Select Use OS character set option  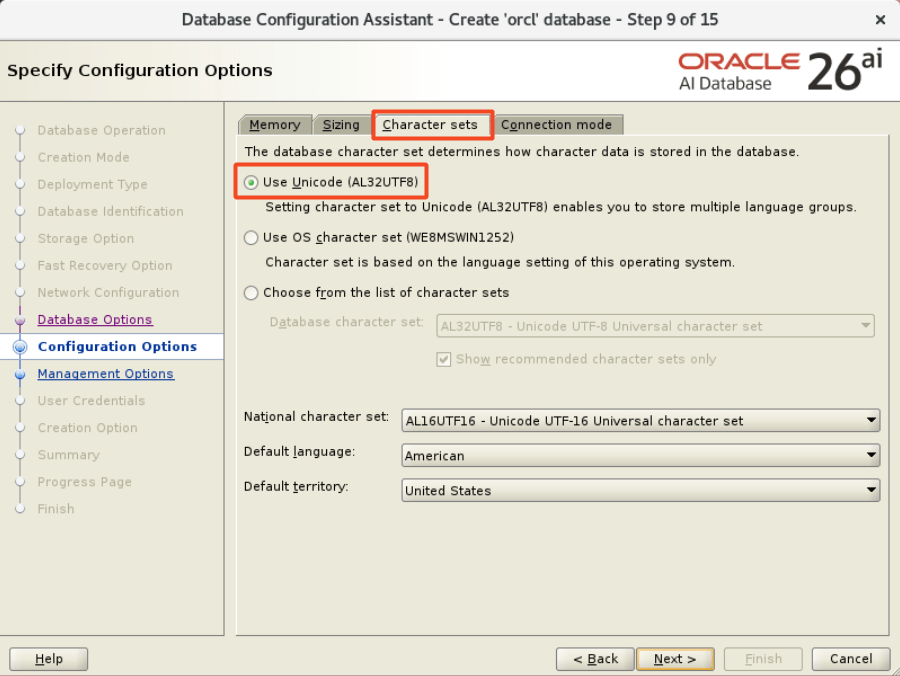pos(251,238)
